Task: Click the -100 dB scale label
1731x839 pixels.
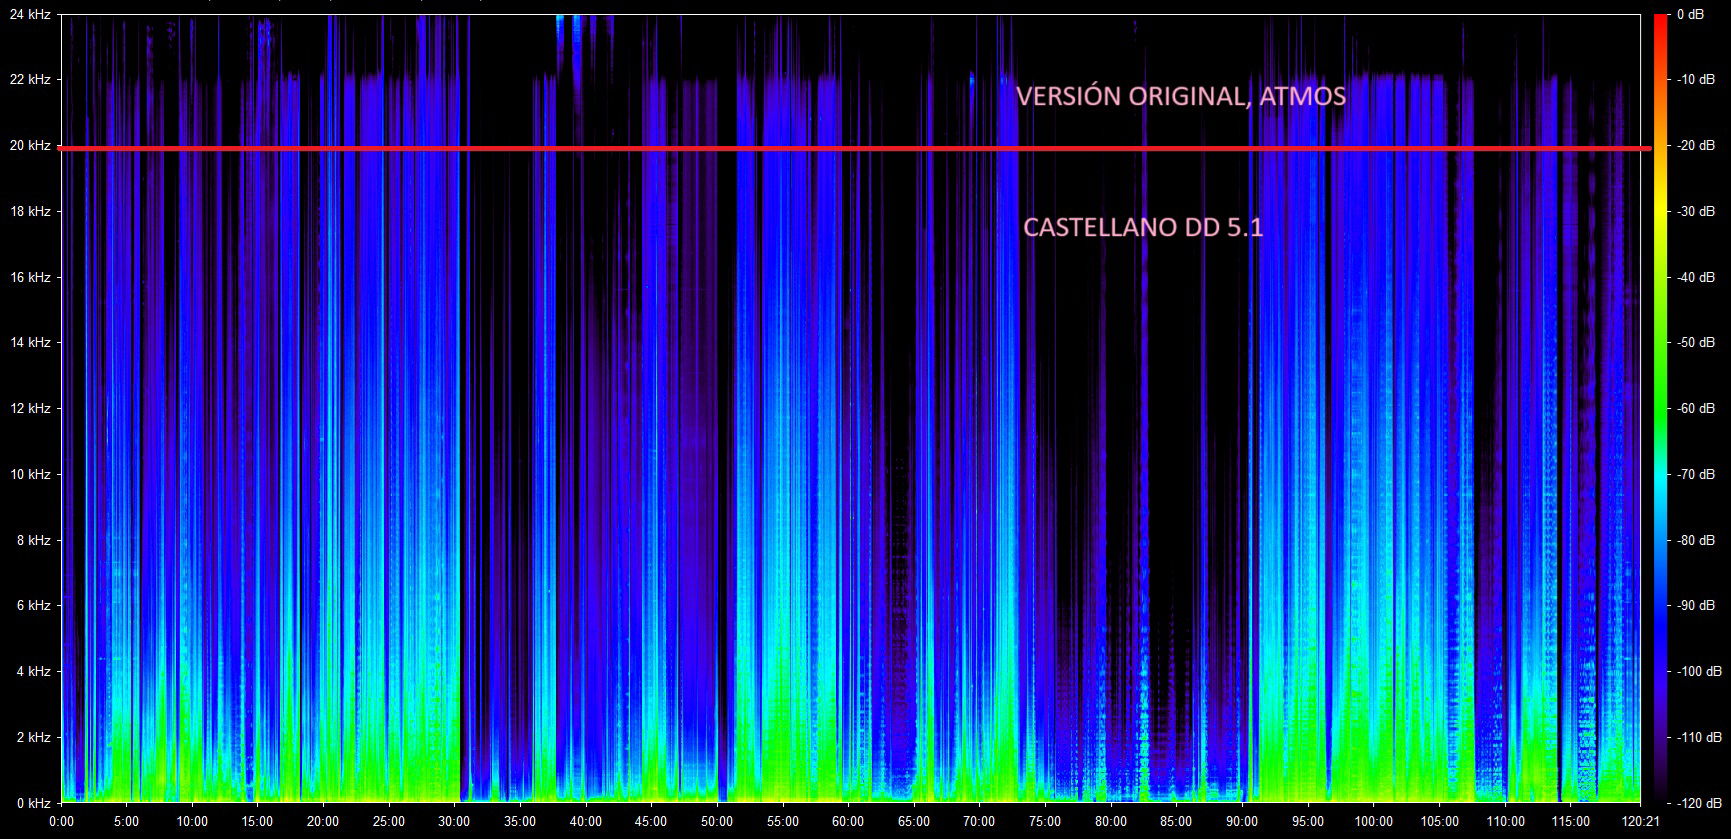Action: [1698, 672]
